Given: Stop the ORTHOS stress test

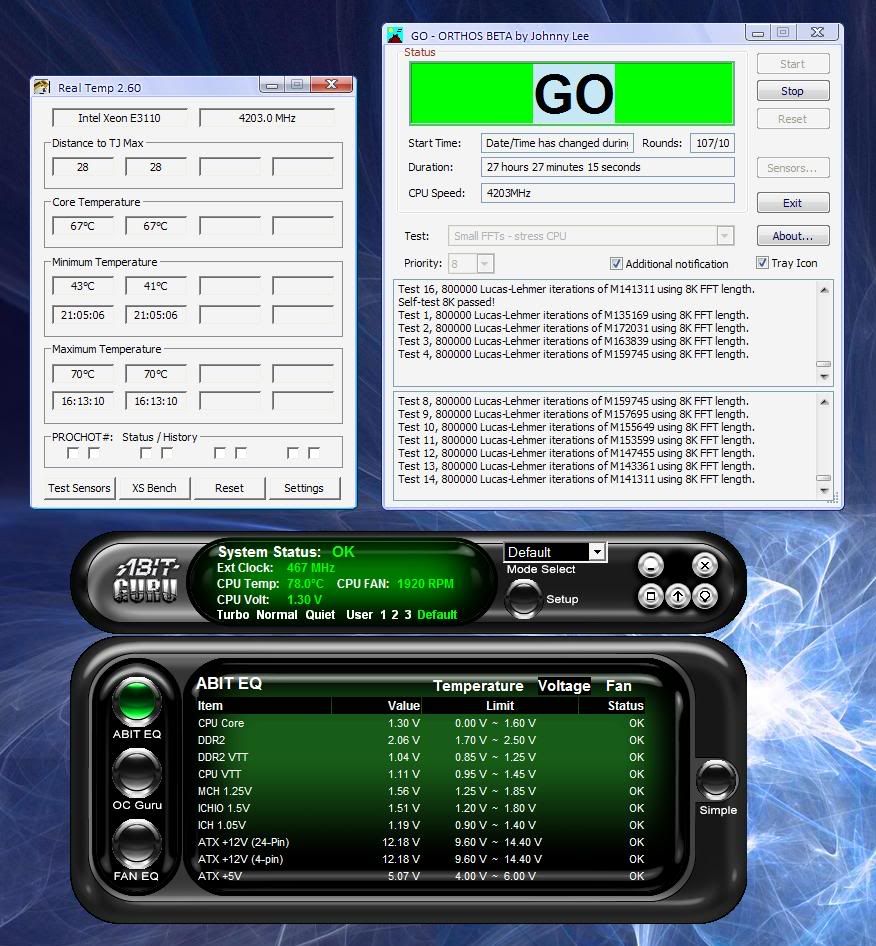Looking at the screenshot, I should (793, 91).
